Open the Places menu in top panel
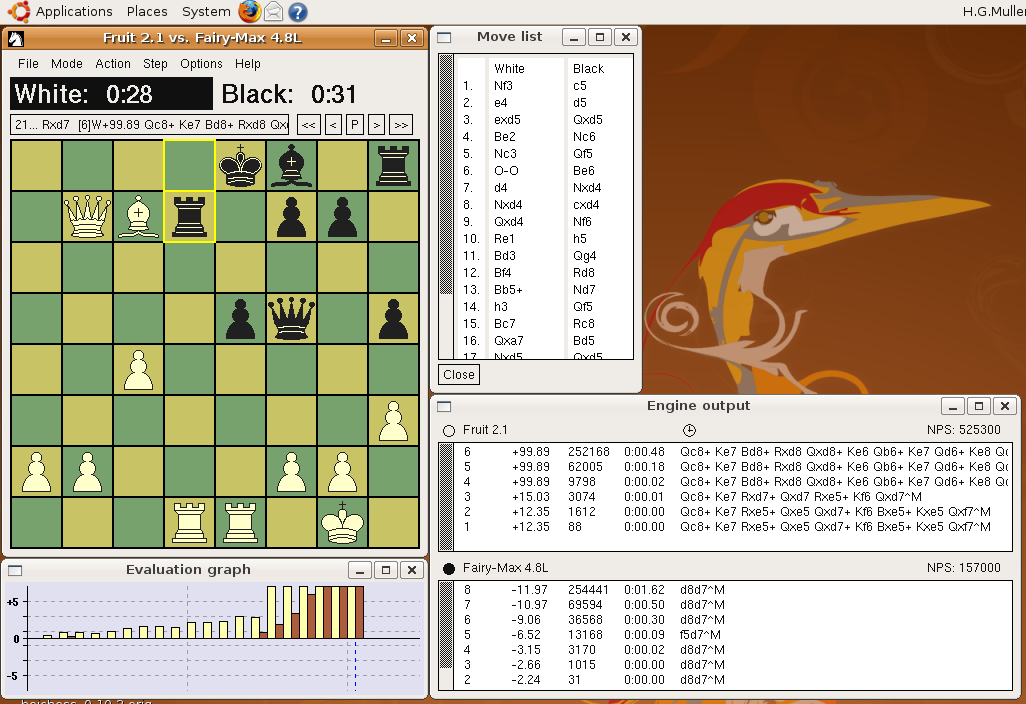This screenshot has width=1026, height=704. [x=147, y=11]
